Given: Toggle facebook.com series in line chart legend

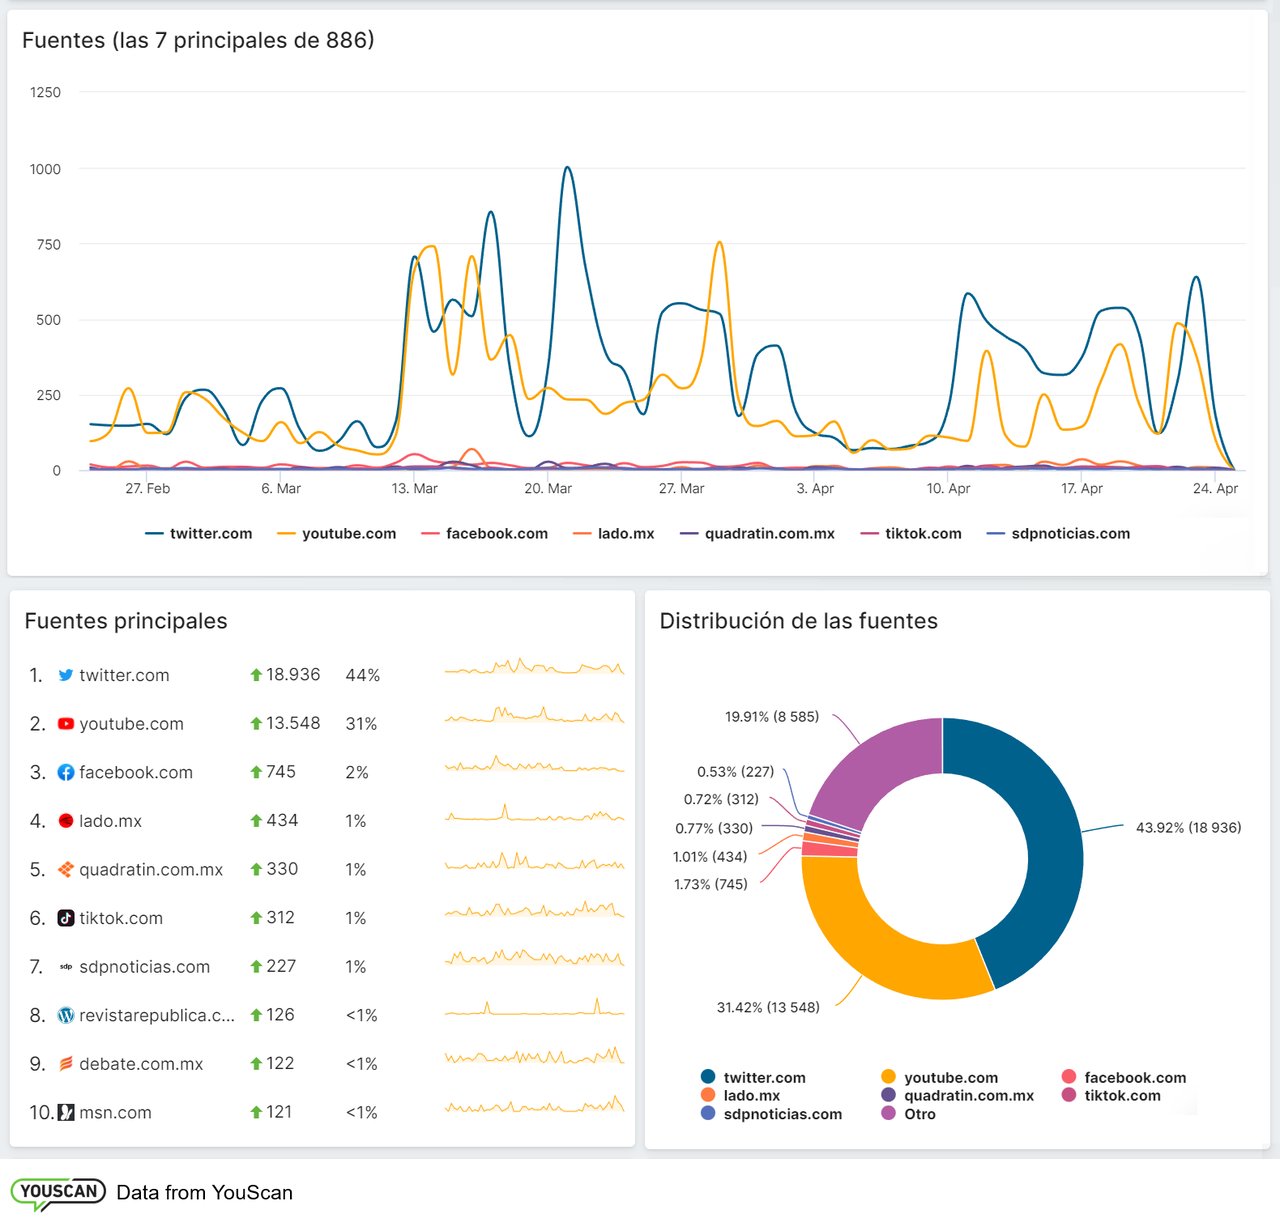Looking at the screenshot, I should click(485, 534).
